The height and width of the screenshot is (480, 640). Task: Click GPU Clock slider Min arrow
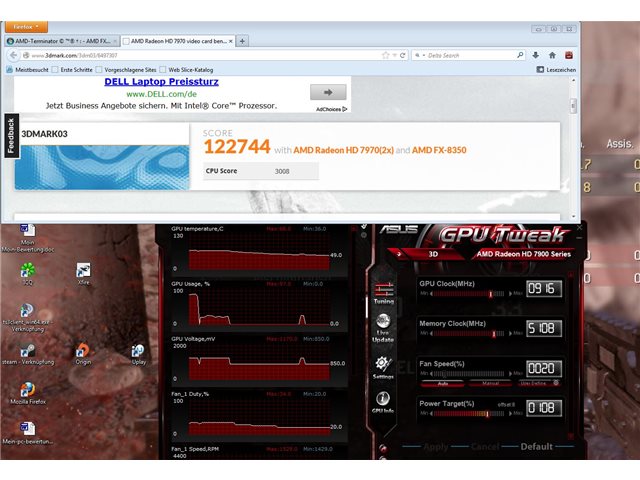click(431, 293)
